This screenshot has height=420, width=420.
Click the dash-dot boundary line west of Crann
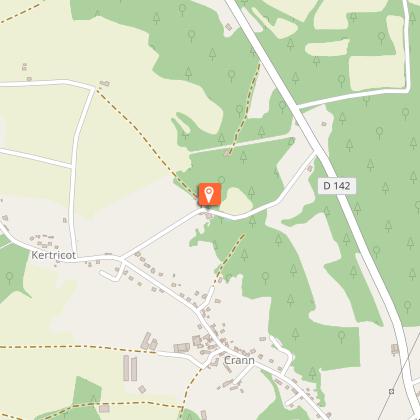(77, 347)
